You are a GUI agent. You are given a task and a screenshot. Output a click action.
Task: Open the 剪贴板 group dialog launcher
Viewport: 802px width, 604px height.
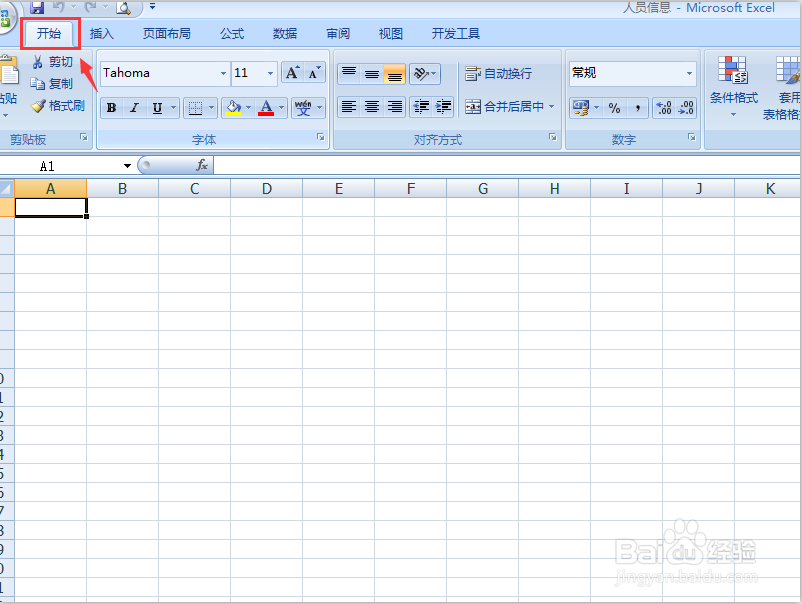tap(84, 137)
